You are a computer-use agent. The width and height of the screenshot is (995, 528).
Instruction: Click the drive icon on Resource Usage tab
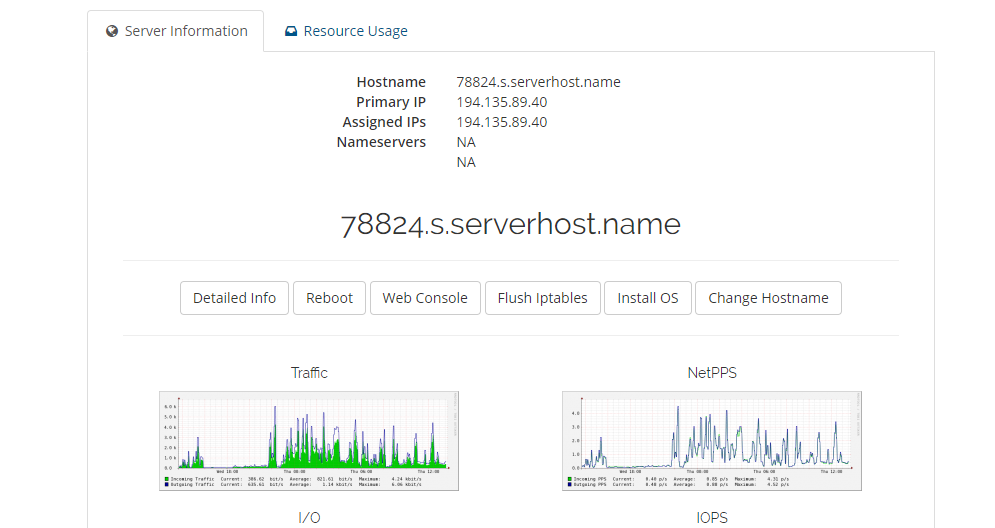coord(291,31)
